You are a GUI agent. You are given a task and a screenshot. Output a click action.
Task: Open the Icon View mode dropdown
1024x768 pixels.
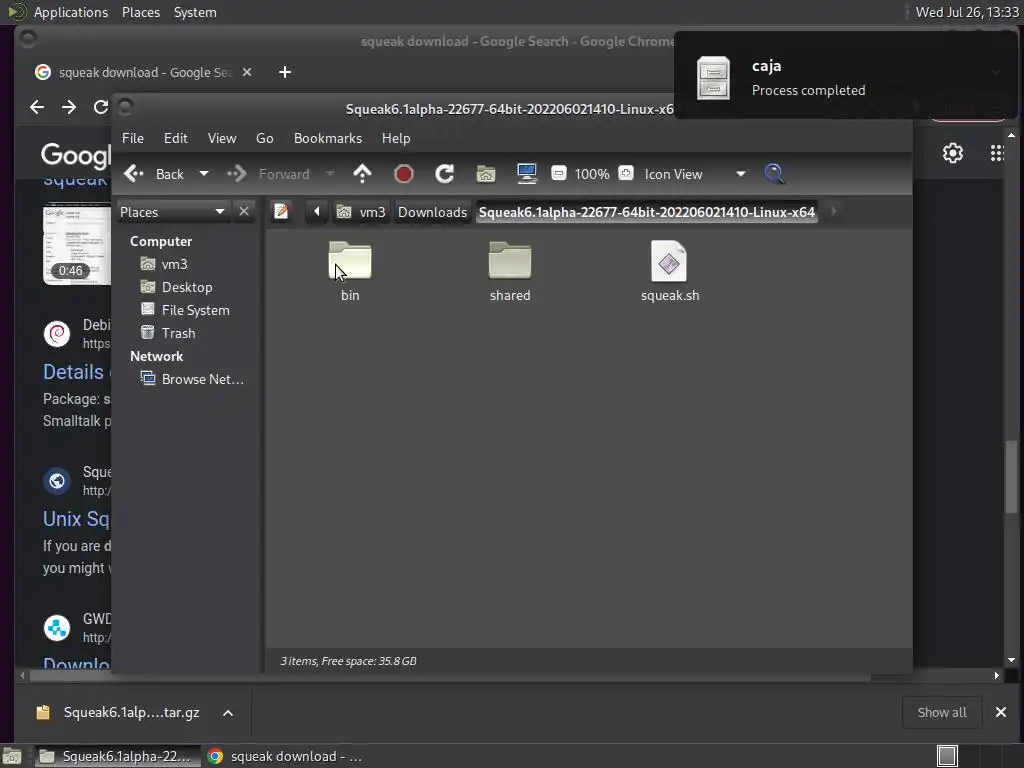tap(695, 174)
